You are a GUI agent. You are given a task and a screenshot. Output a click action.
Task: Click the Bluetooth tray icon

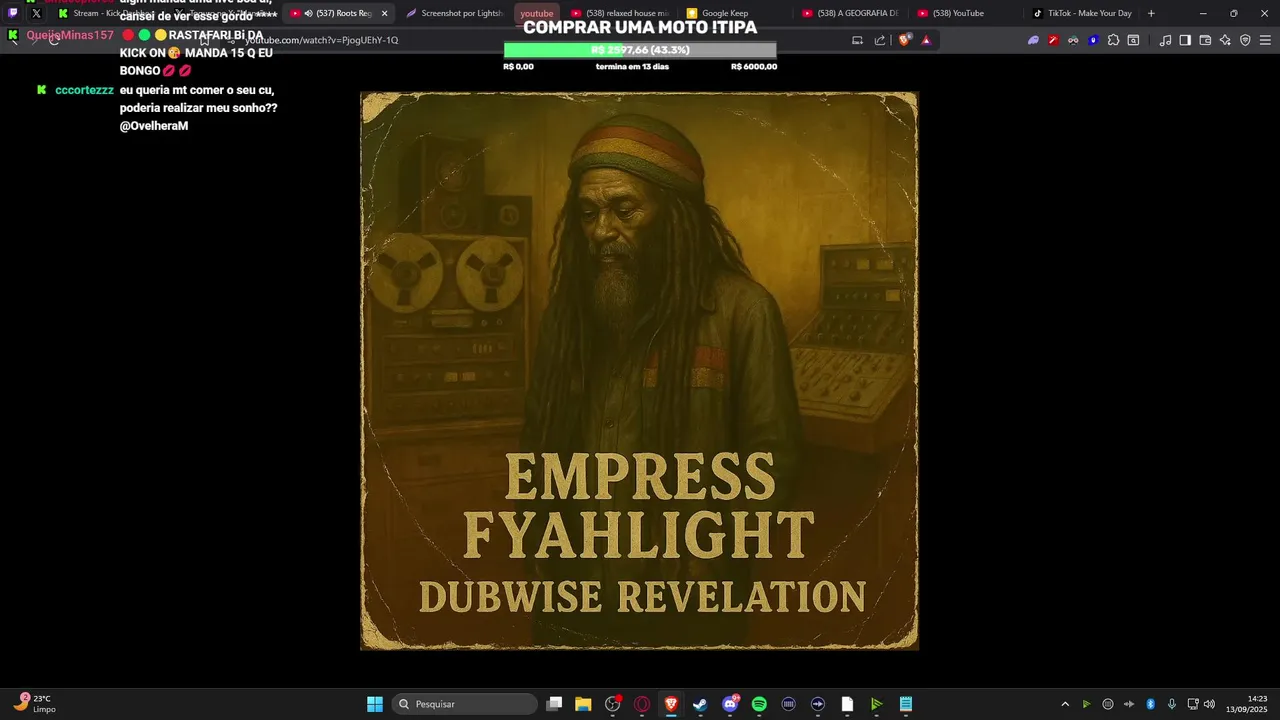click(1150, 704)
